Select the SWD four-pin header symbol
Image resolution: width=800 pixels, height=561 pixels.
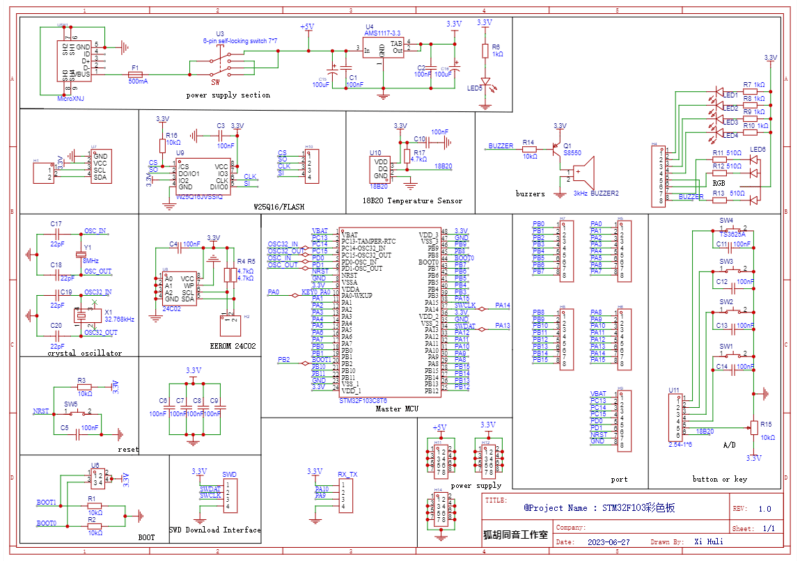(230, 496)
